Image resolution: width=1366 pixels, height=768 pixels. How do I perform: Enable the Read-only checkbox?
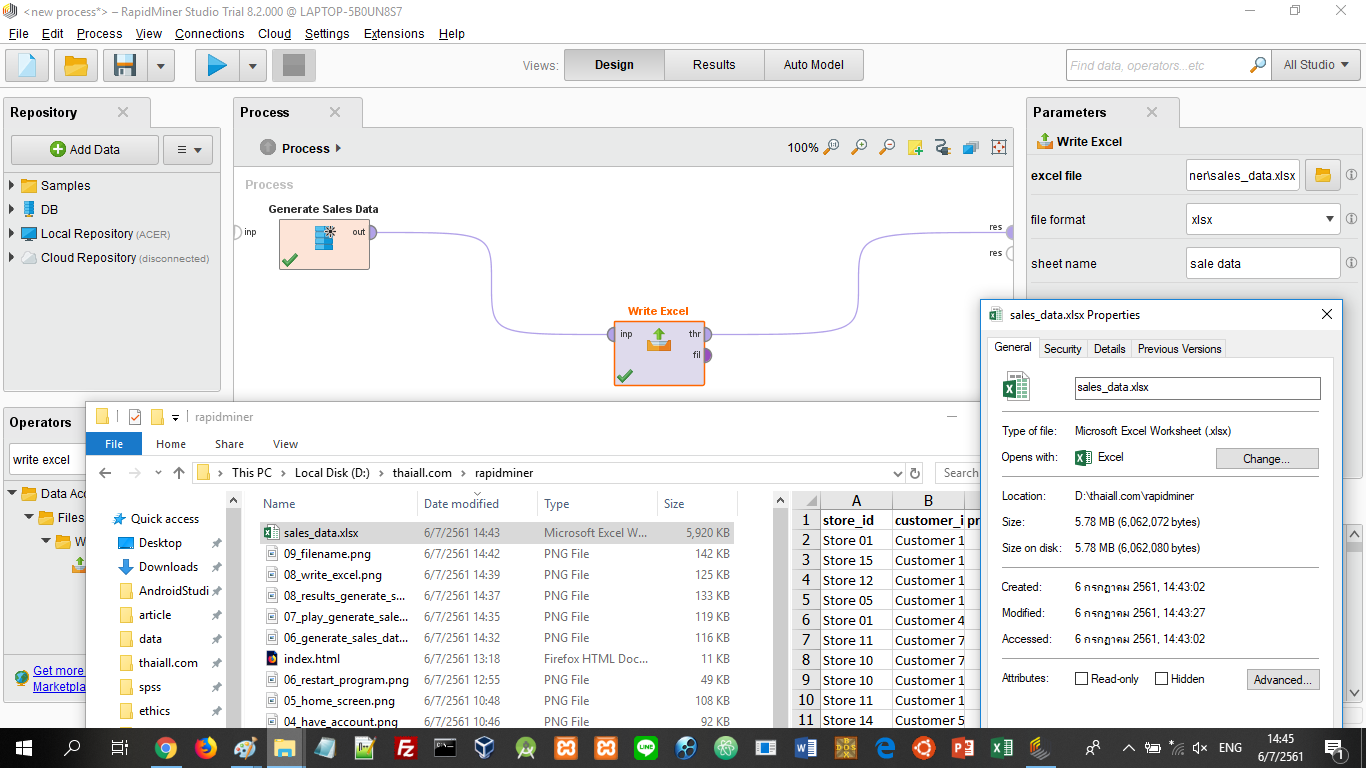pyautogui.click(x=1081, y=679)
